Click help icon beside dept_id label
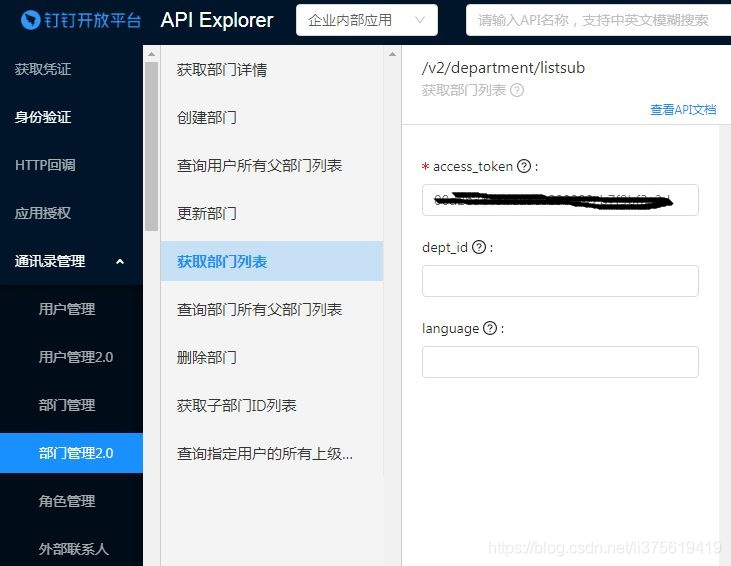The width and height of the screenshot is (731, 566). [479, 247]
